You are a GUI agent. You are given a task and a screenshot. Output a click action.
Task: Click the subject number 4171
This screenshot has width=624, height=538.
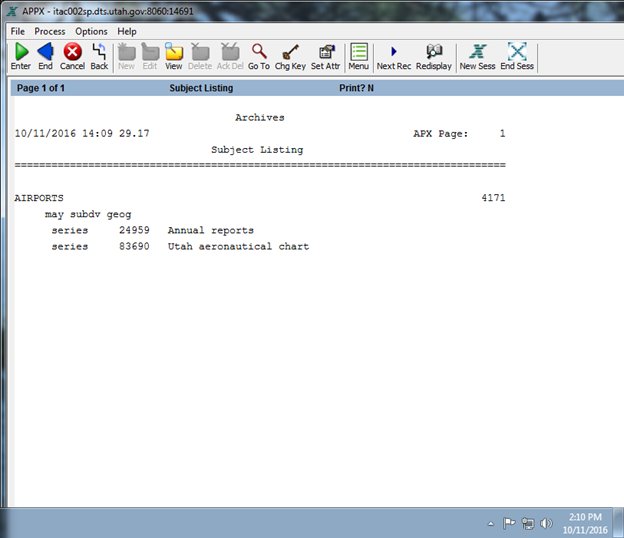493,198
